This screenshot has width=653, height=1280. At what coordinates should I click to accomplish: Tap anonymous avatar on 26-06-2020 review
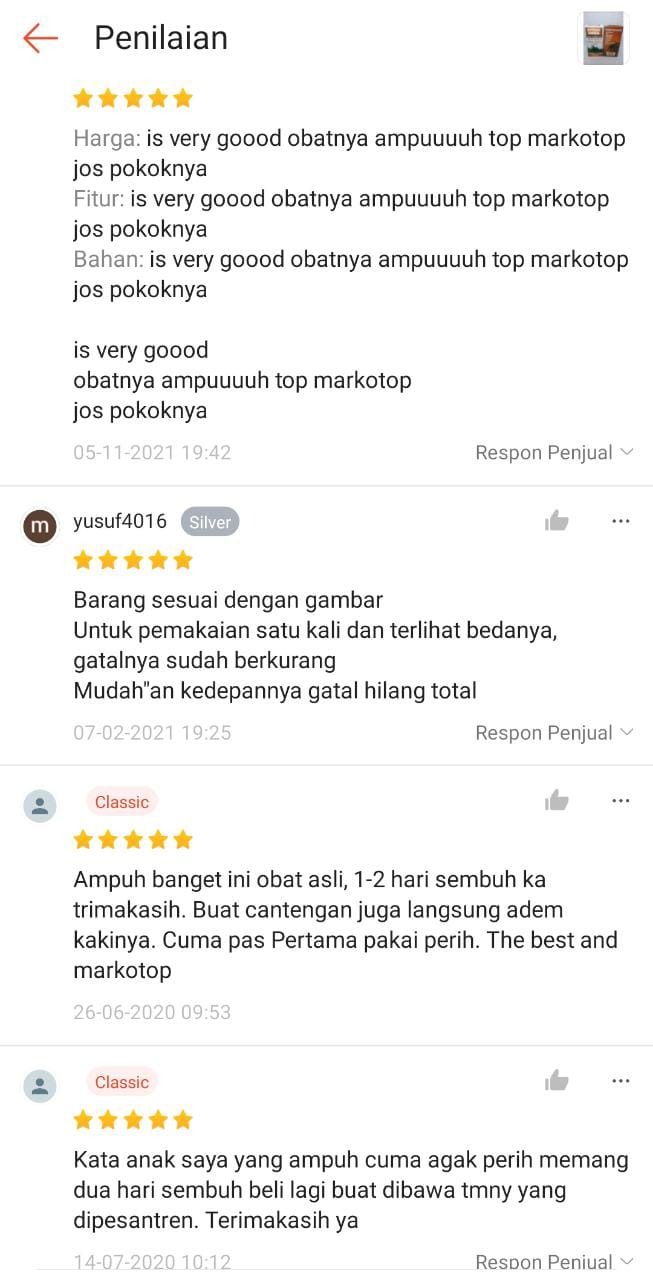pyautogui.click(x=40, y=805)
